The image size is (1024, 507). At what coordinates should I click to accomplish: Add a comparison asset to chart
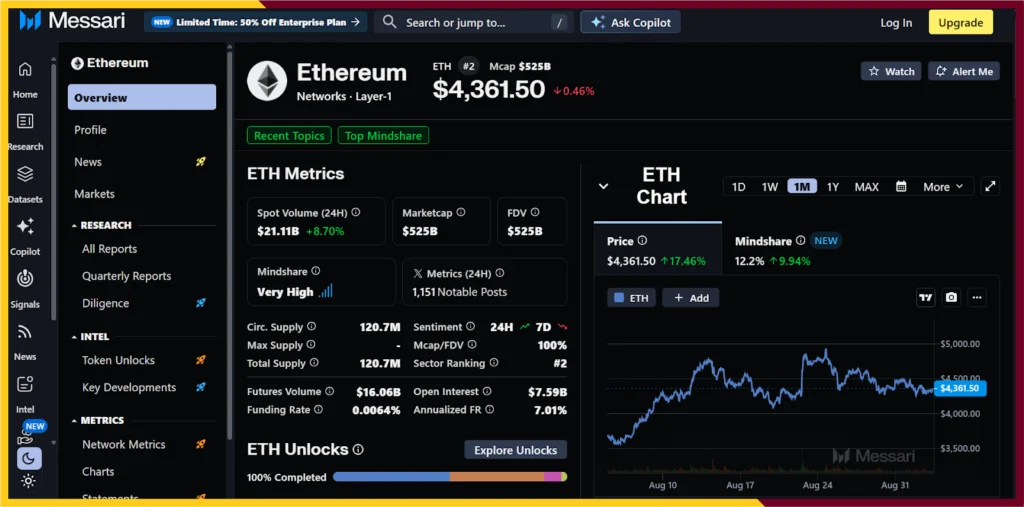click(690, 298)
